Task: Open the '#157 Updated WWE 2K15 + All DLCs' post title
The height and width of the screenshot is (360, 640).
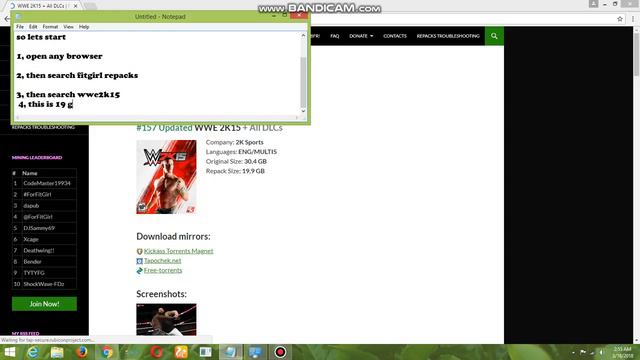Action: (x=209, y=127)
